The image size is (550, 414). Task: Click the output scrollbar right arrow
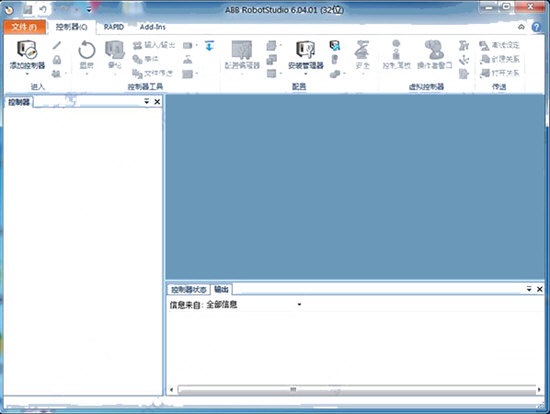pos(539,389)
